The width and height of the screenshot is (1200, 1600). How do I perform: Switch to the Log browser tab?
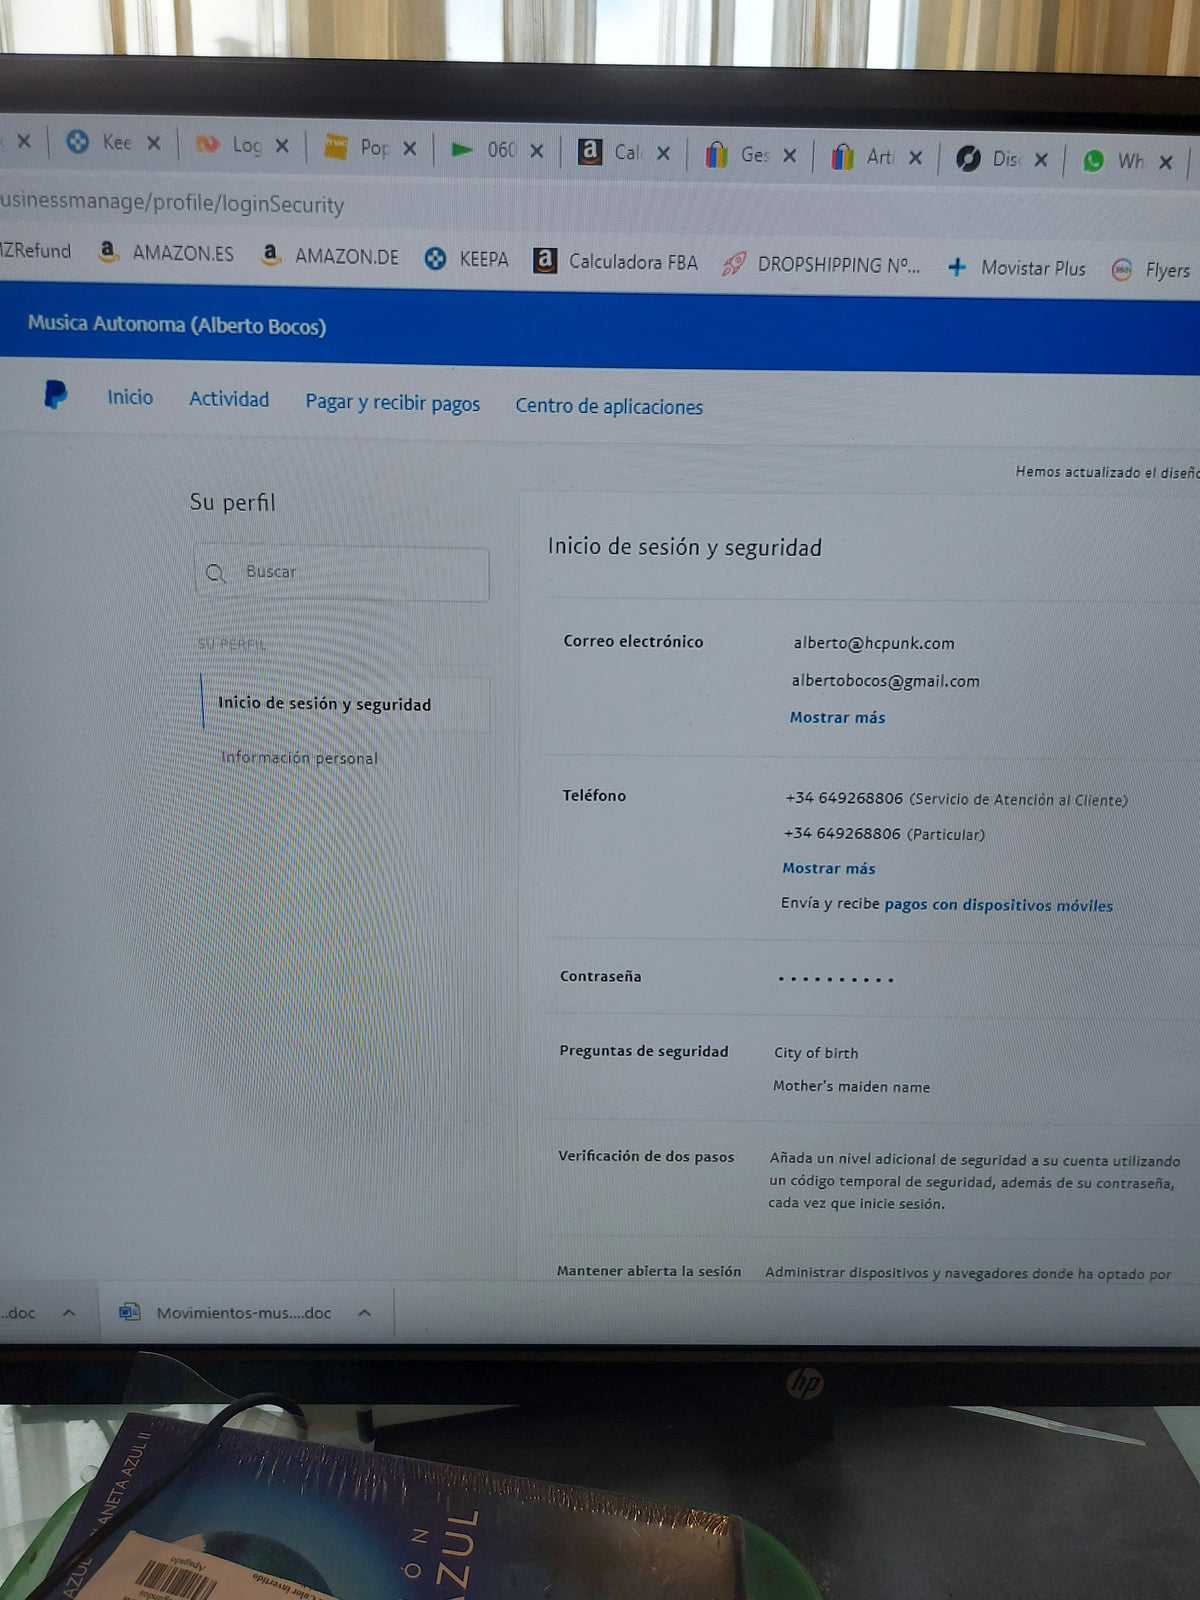(x=228, y=145)
